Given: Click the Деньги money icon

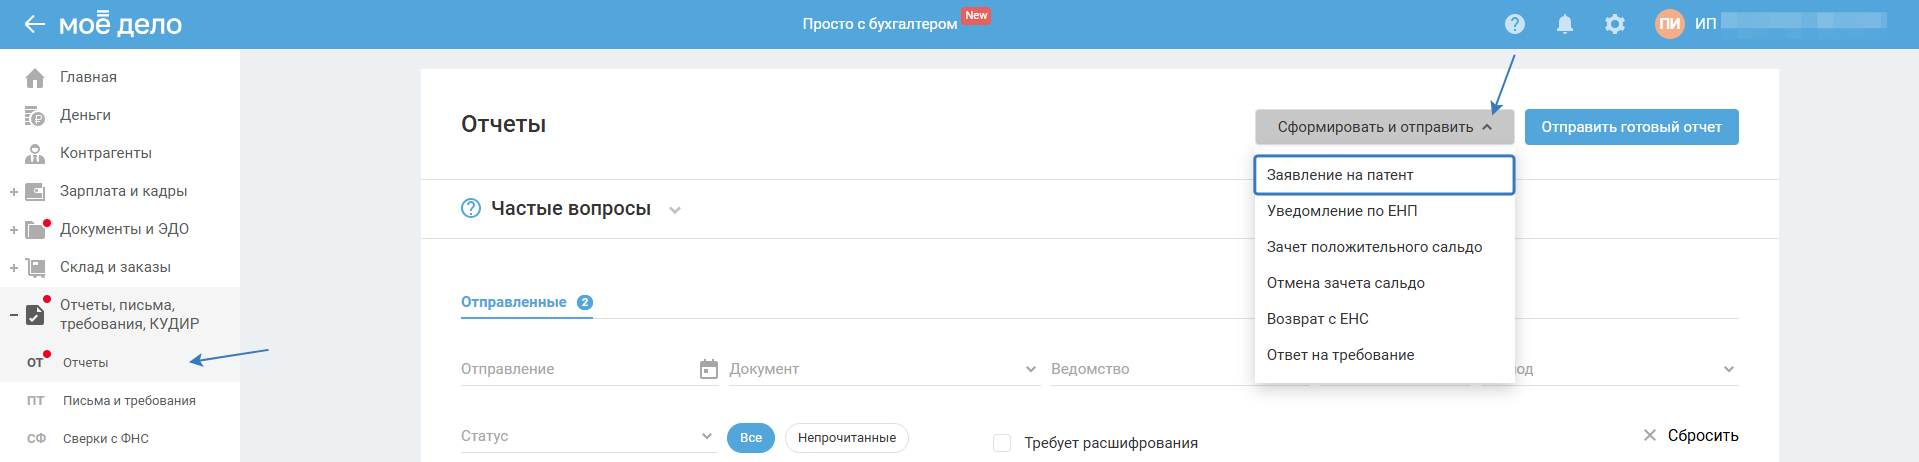Looking at the screenshot, I should 35,116.
